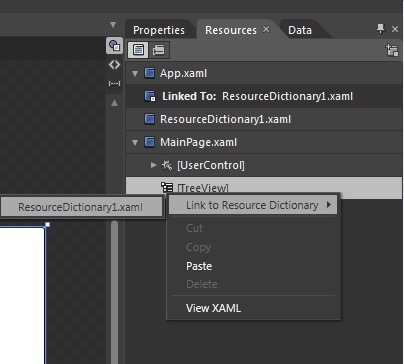Collapse the MainPage.xaml node
The image size is (404, 364).
(135, 143)
